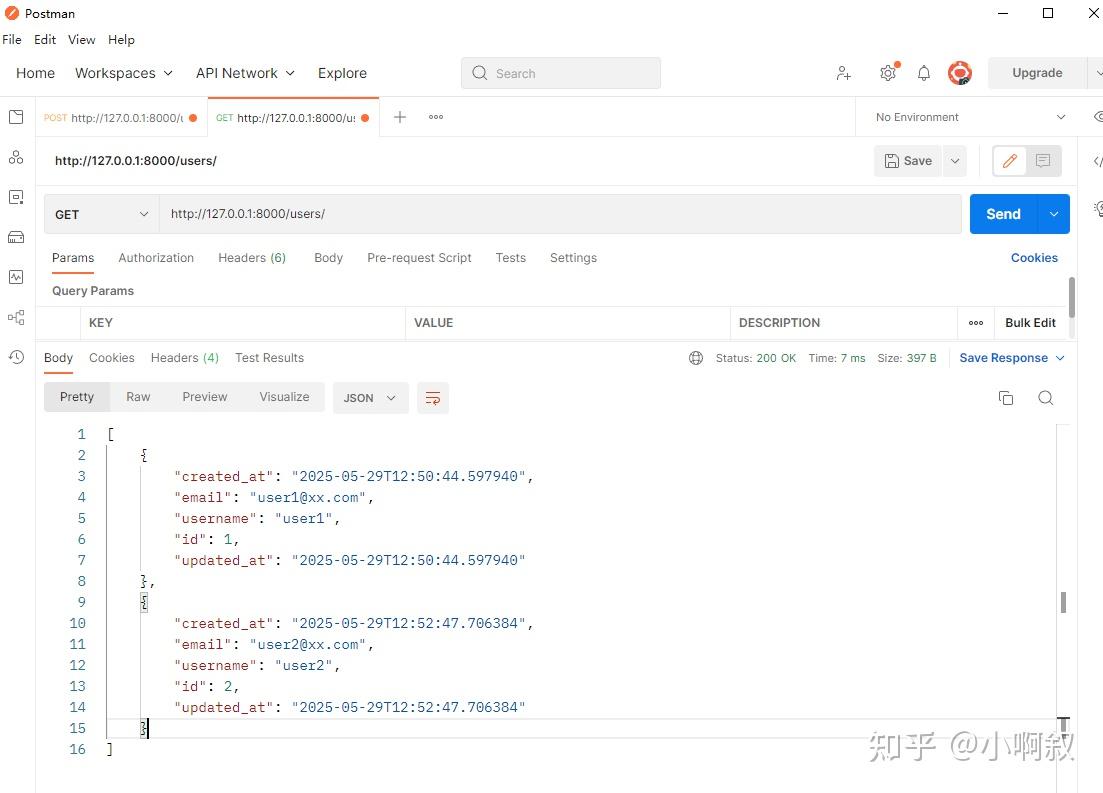Open Bulk Edit for query params
This screenshot has height=793, width=1103.
coord(1030,322)
